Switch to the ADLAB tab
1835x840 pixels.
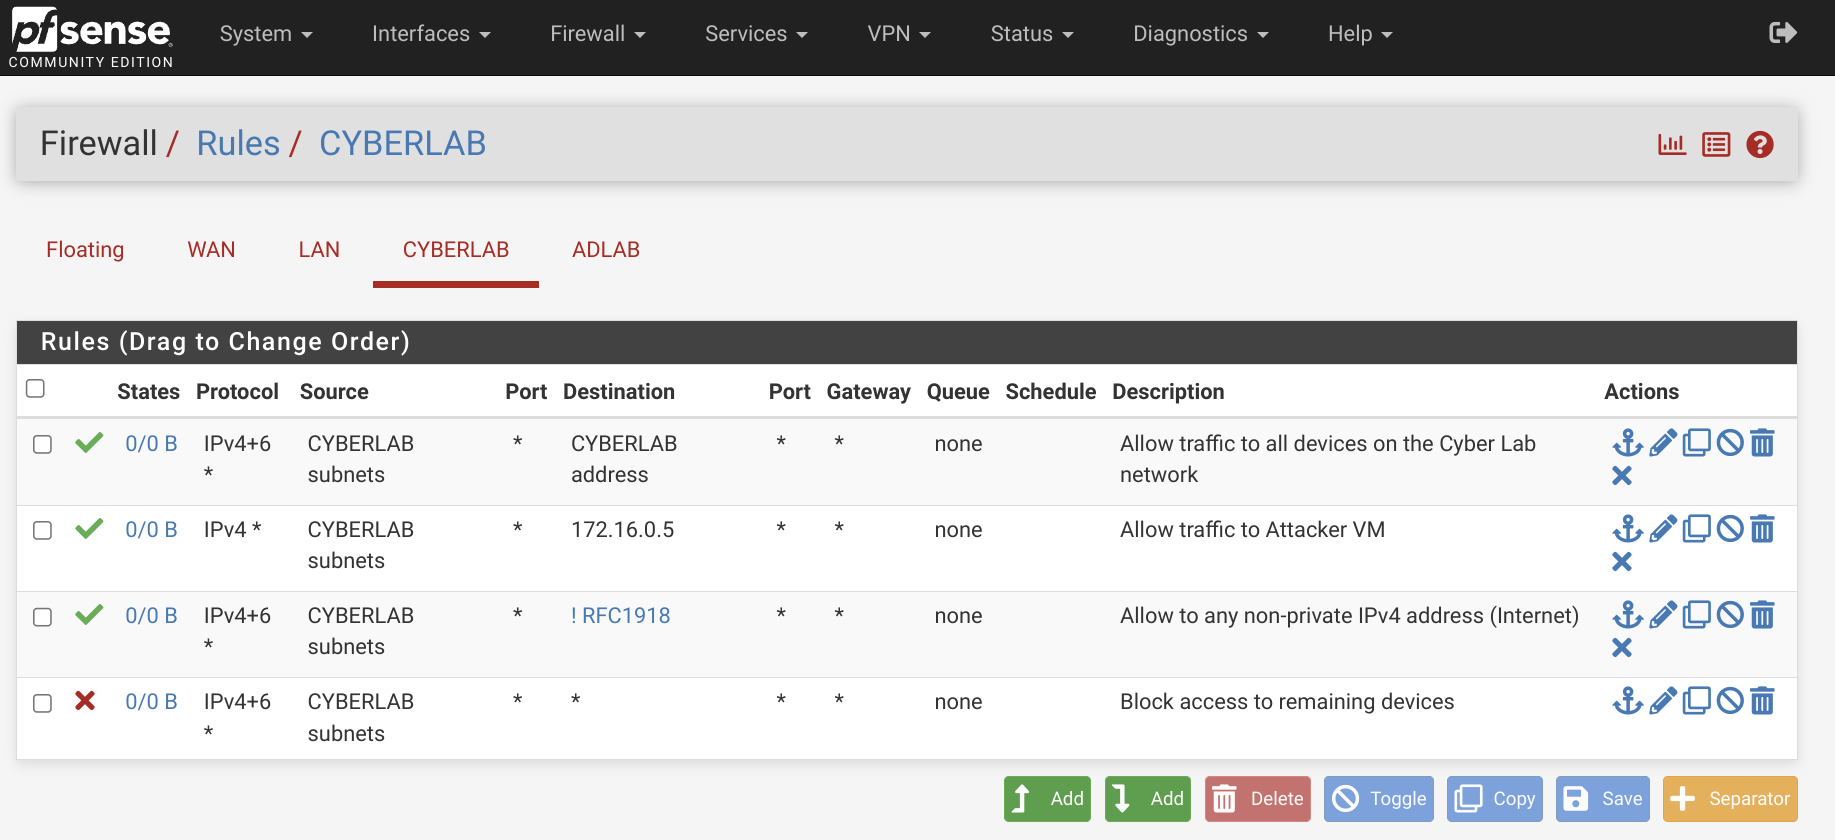point(606,250)
